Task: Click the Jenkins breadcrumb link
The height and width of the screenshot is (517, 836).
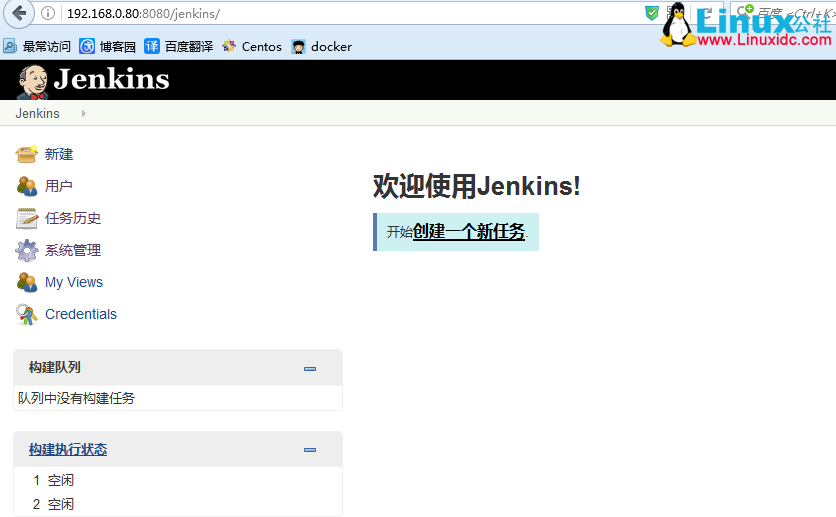Action: [x=37, y=114]
